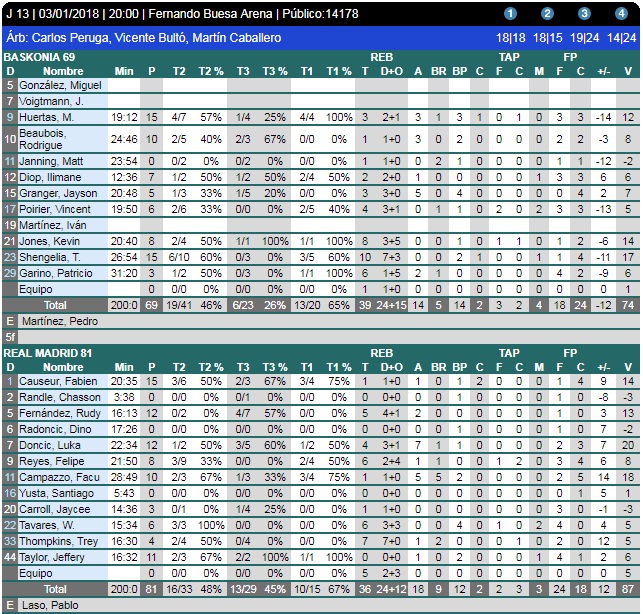Open Doncic, Luka player link
Viewport: 643px width, 614px height.
coord(45,445)
